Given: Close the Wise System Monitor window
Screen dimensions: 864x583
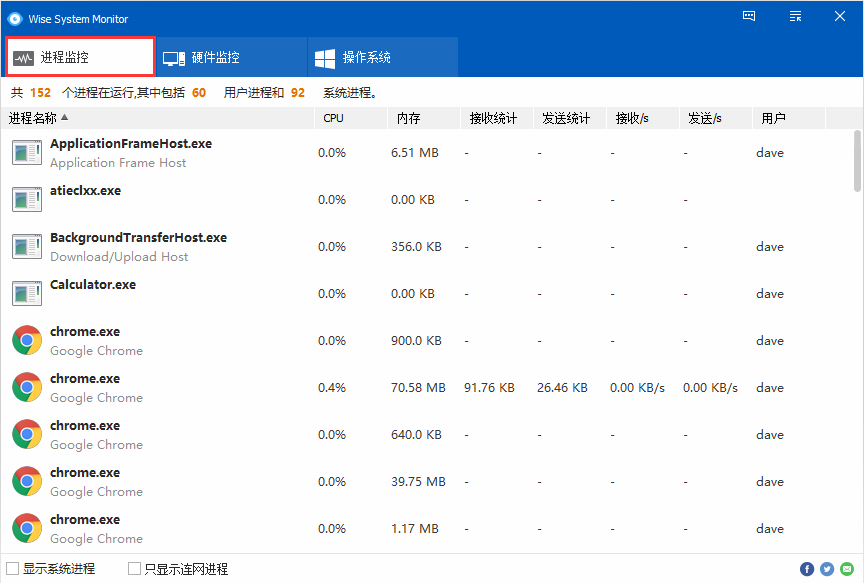Looking at the screenshot, I should coord(840,16).
